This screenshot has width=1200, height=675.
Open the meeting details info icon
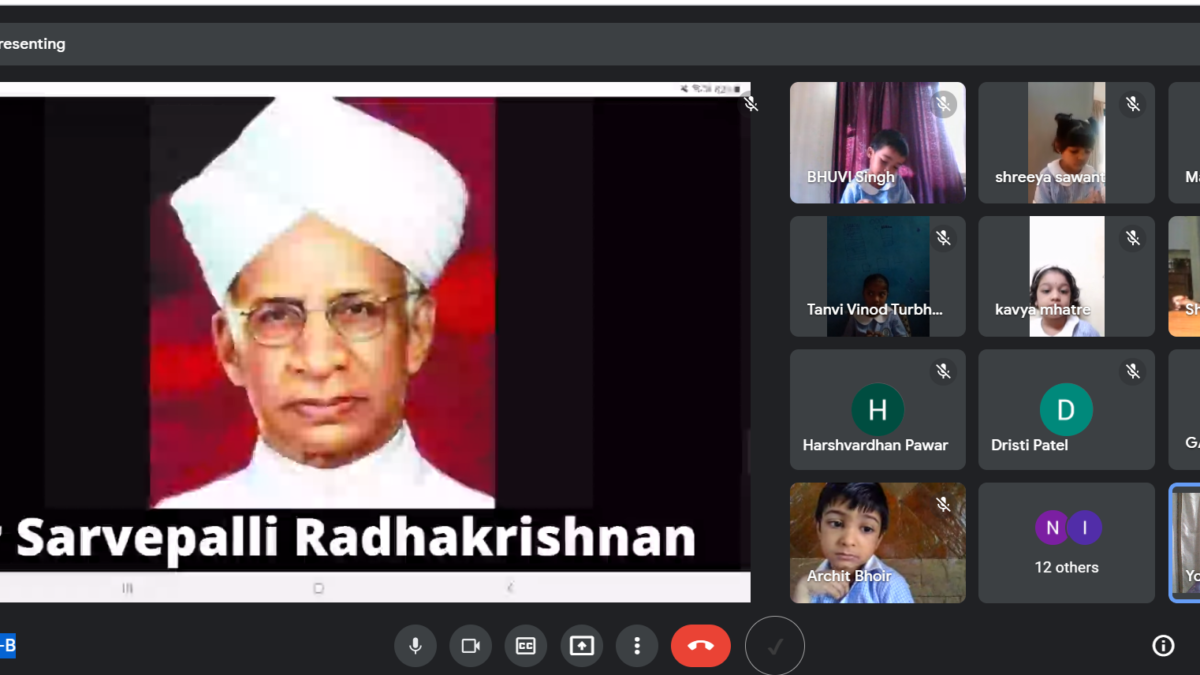coord(1163,646)
